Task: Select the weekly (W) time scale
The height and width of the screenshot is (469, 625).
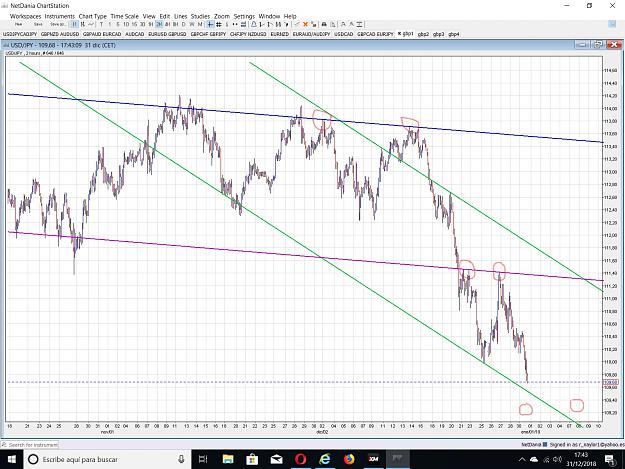Action: tap(192, 24)
